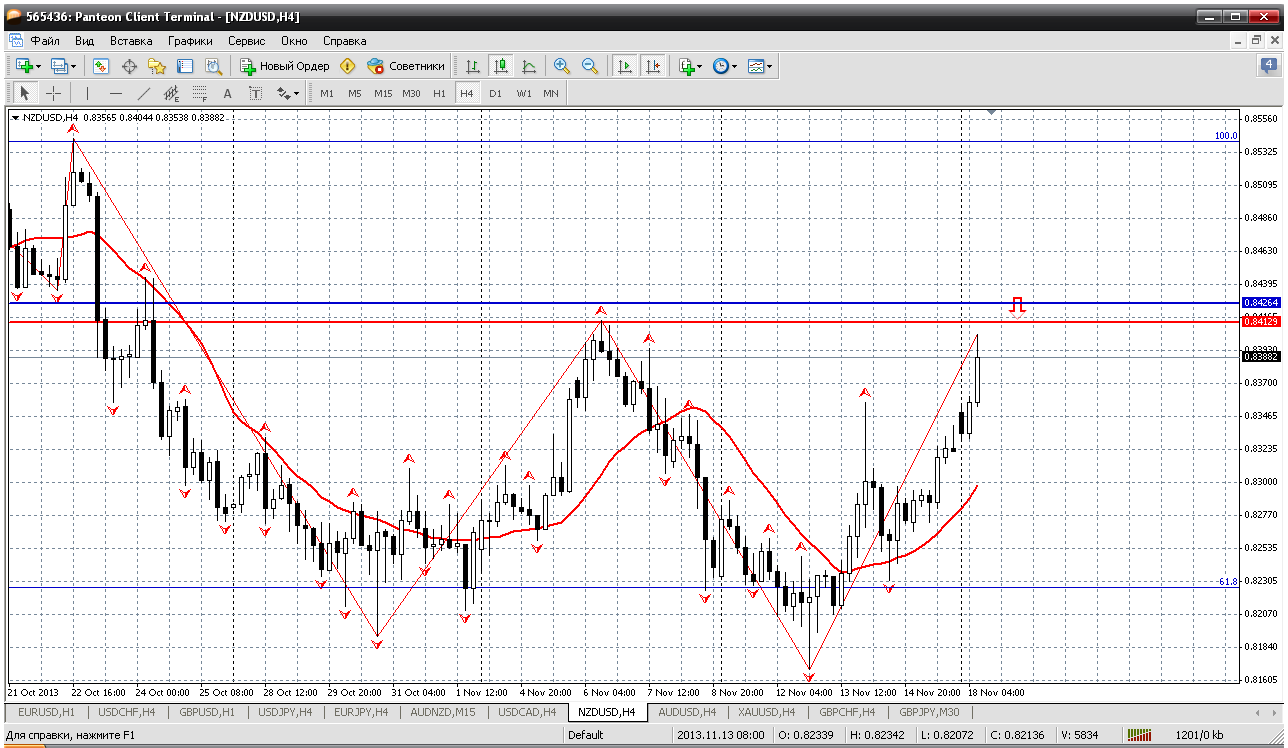Select the text label 'A' tool

coord(227,93)
